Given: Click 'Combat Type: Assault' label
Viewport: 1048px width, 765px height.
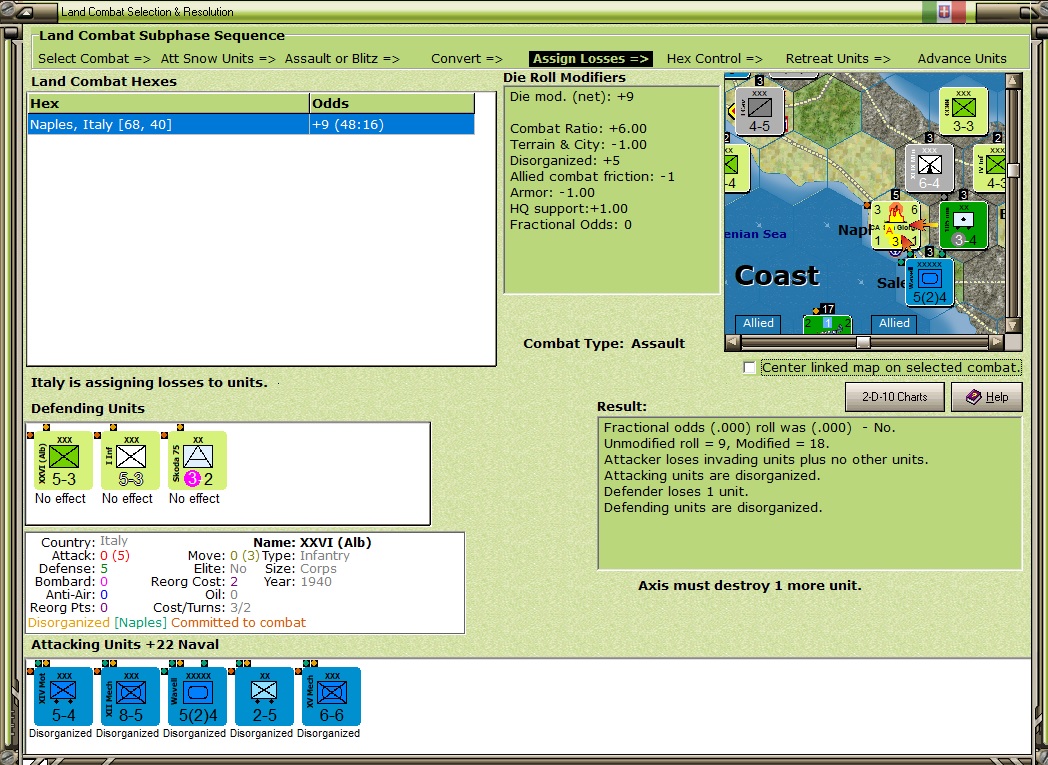Looking at the screenshot, I should (604, 344).
